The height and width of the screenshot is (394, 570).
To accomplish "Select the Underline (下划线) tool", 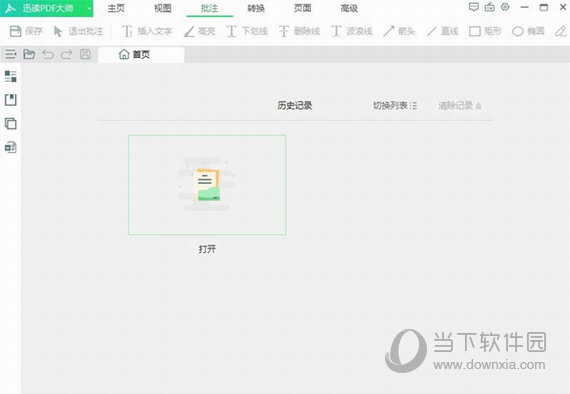I will coord(247,32).
